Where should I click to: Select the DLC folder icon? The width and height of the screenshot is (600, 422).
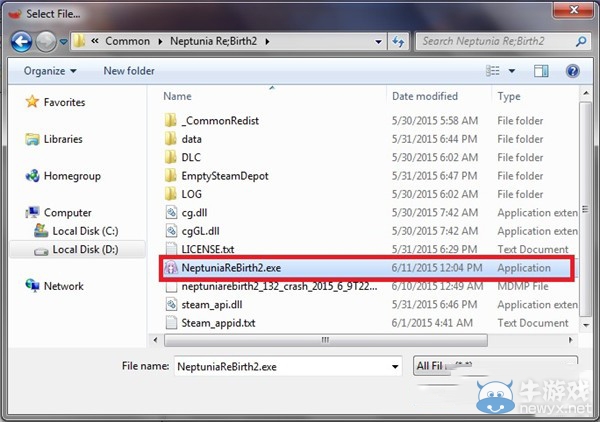pos(171,157)
